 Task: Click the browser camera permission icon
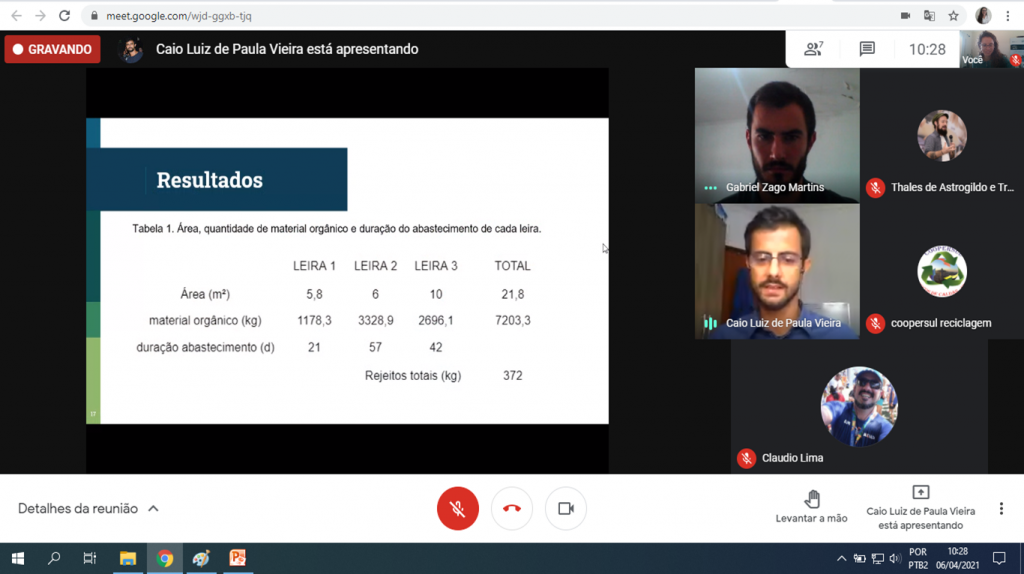point(905,16)
